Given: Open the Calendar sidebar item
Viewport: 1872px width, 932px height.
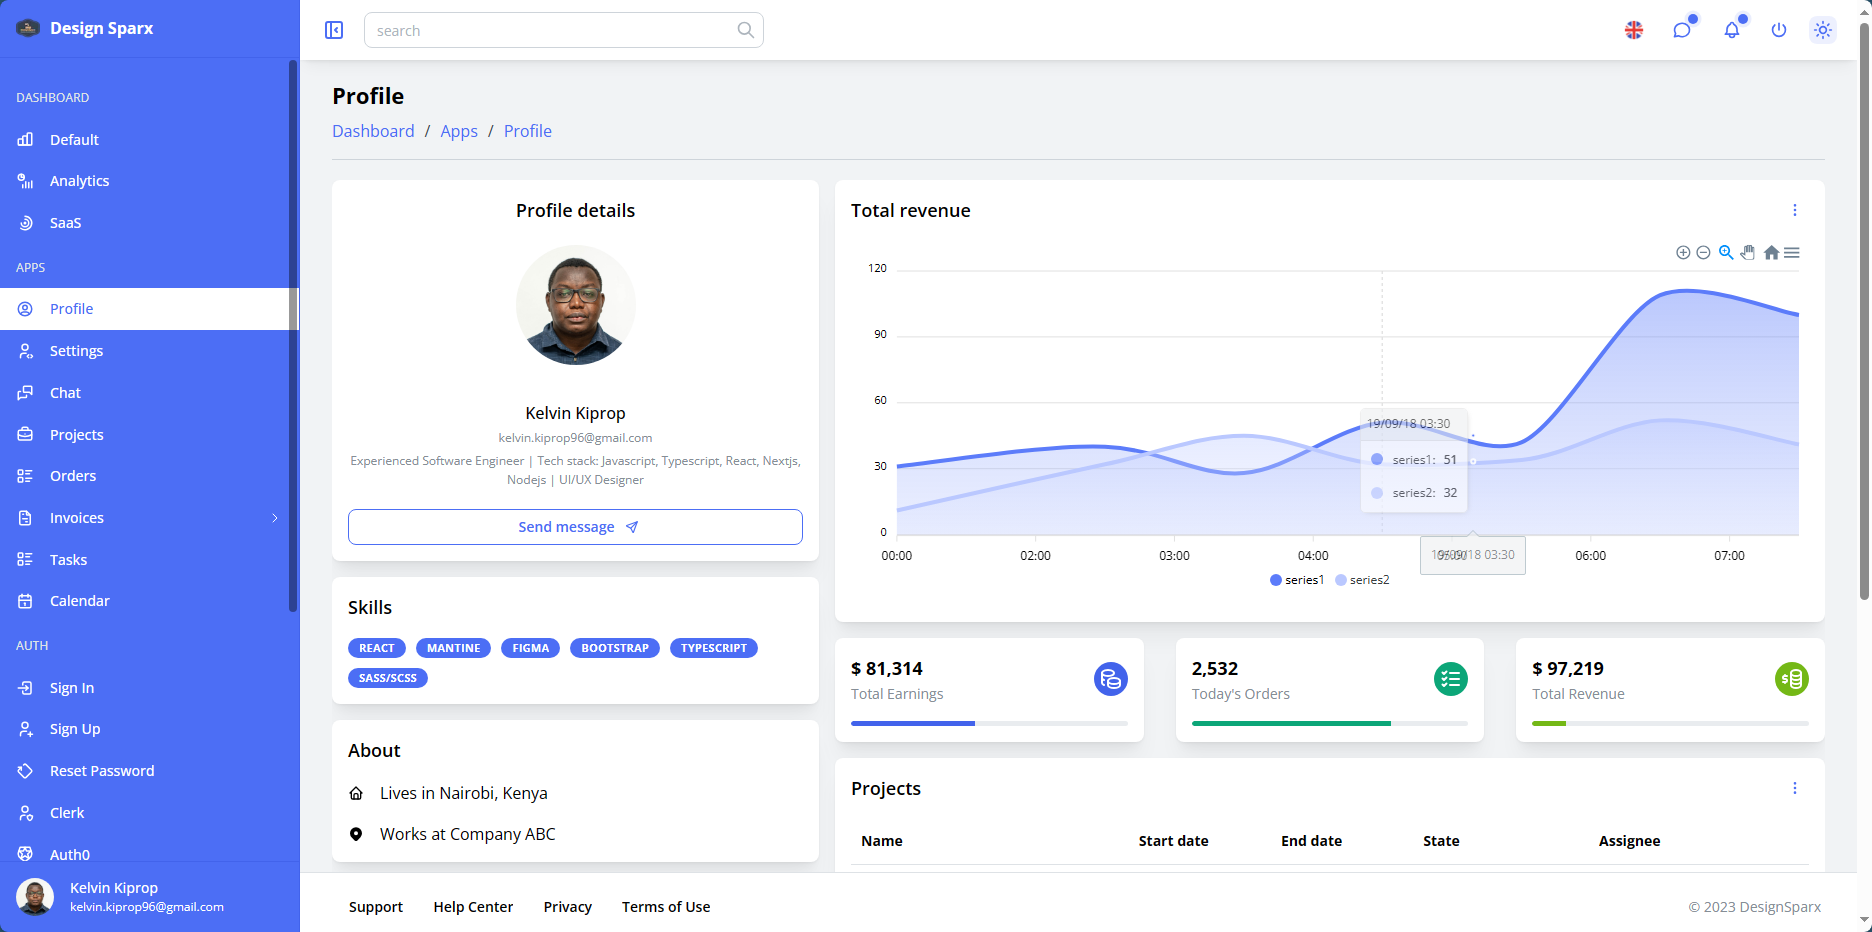Looking at the screenshot, I should coord(79,601).
